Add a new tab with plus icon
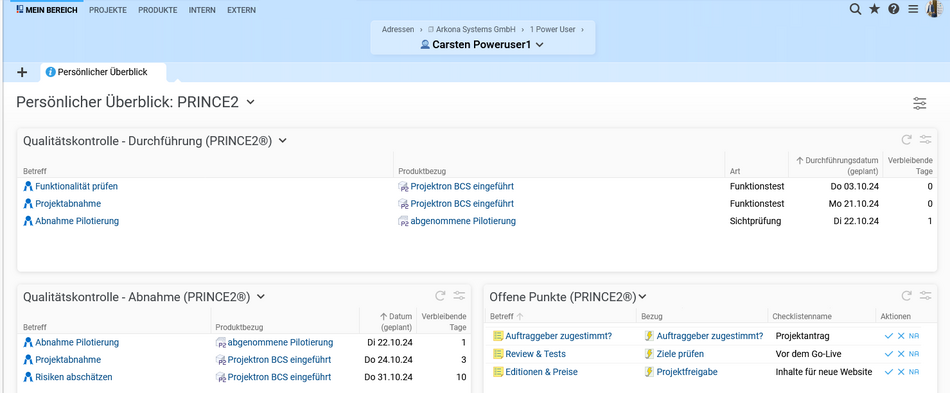 point(22,72)
